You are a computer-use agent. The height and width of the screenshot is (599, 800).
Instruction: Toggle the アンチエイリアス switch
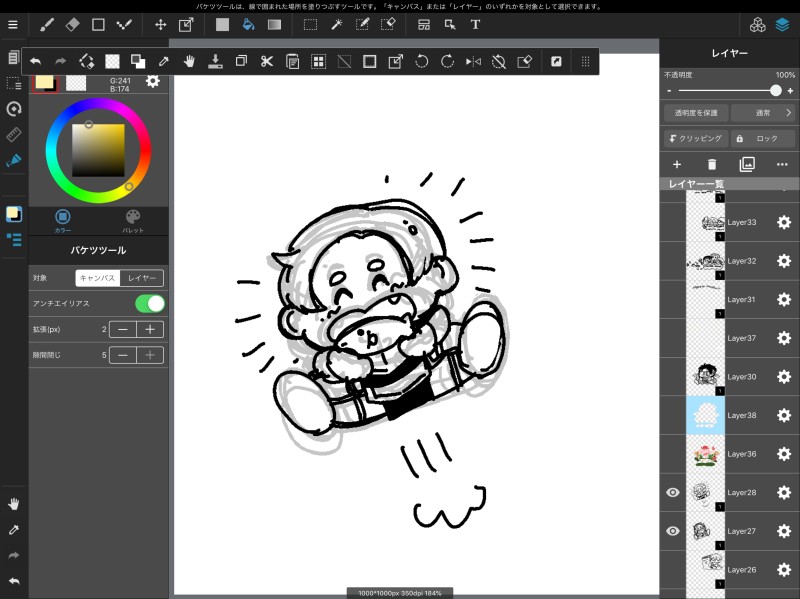(x=150, y=304)
